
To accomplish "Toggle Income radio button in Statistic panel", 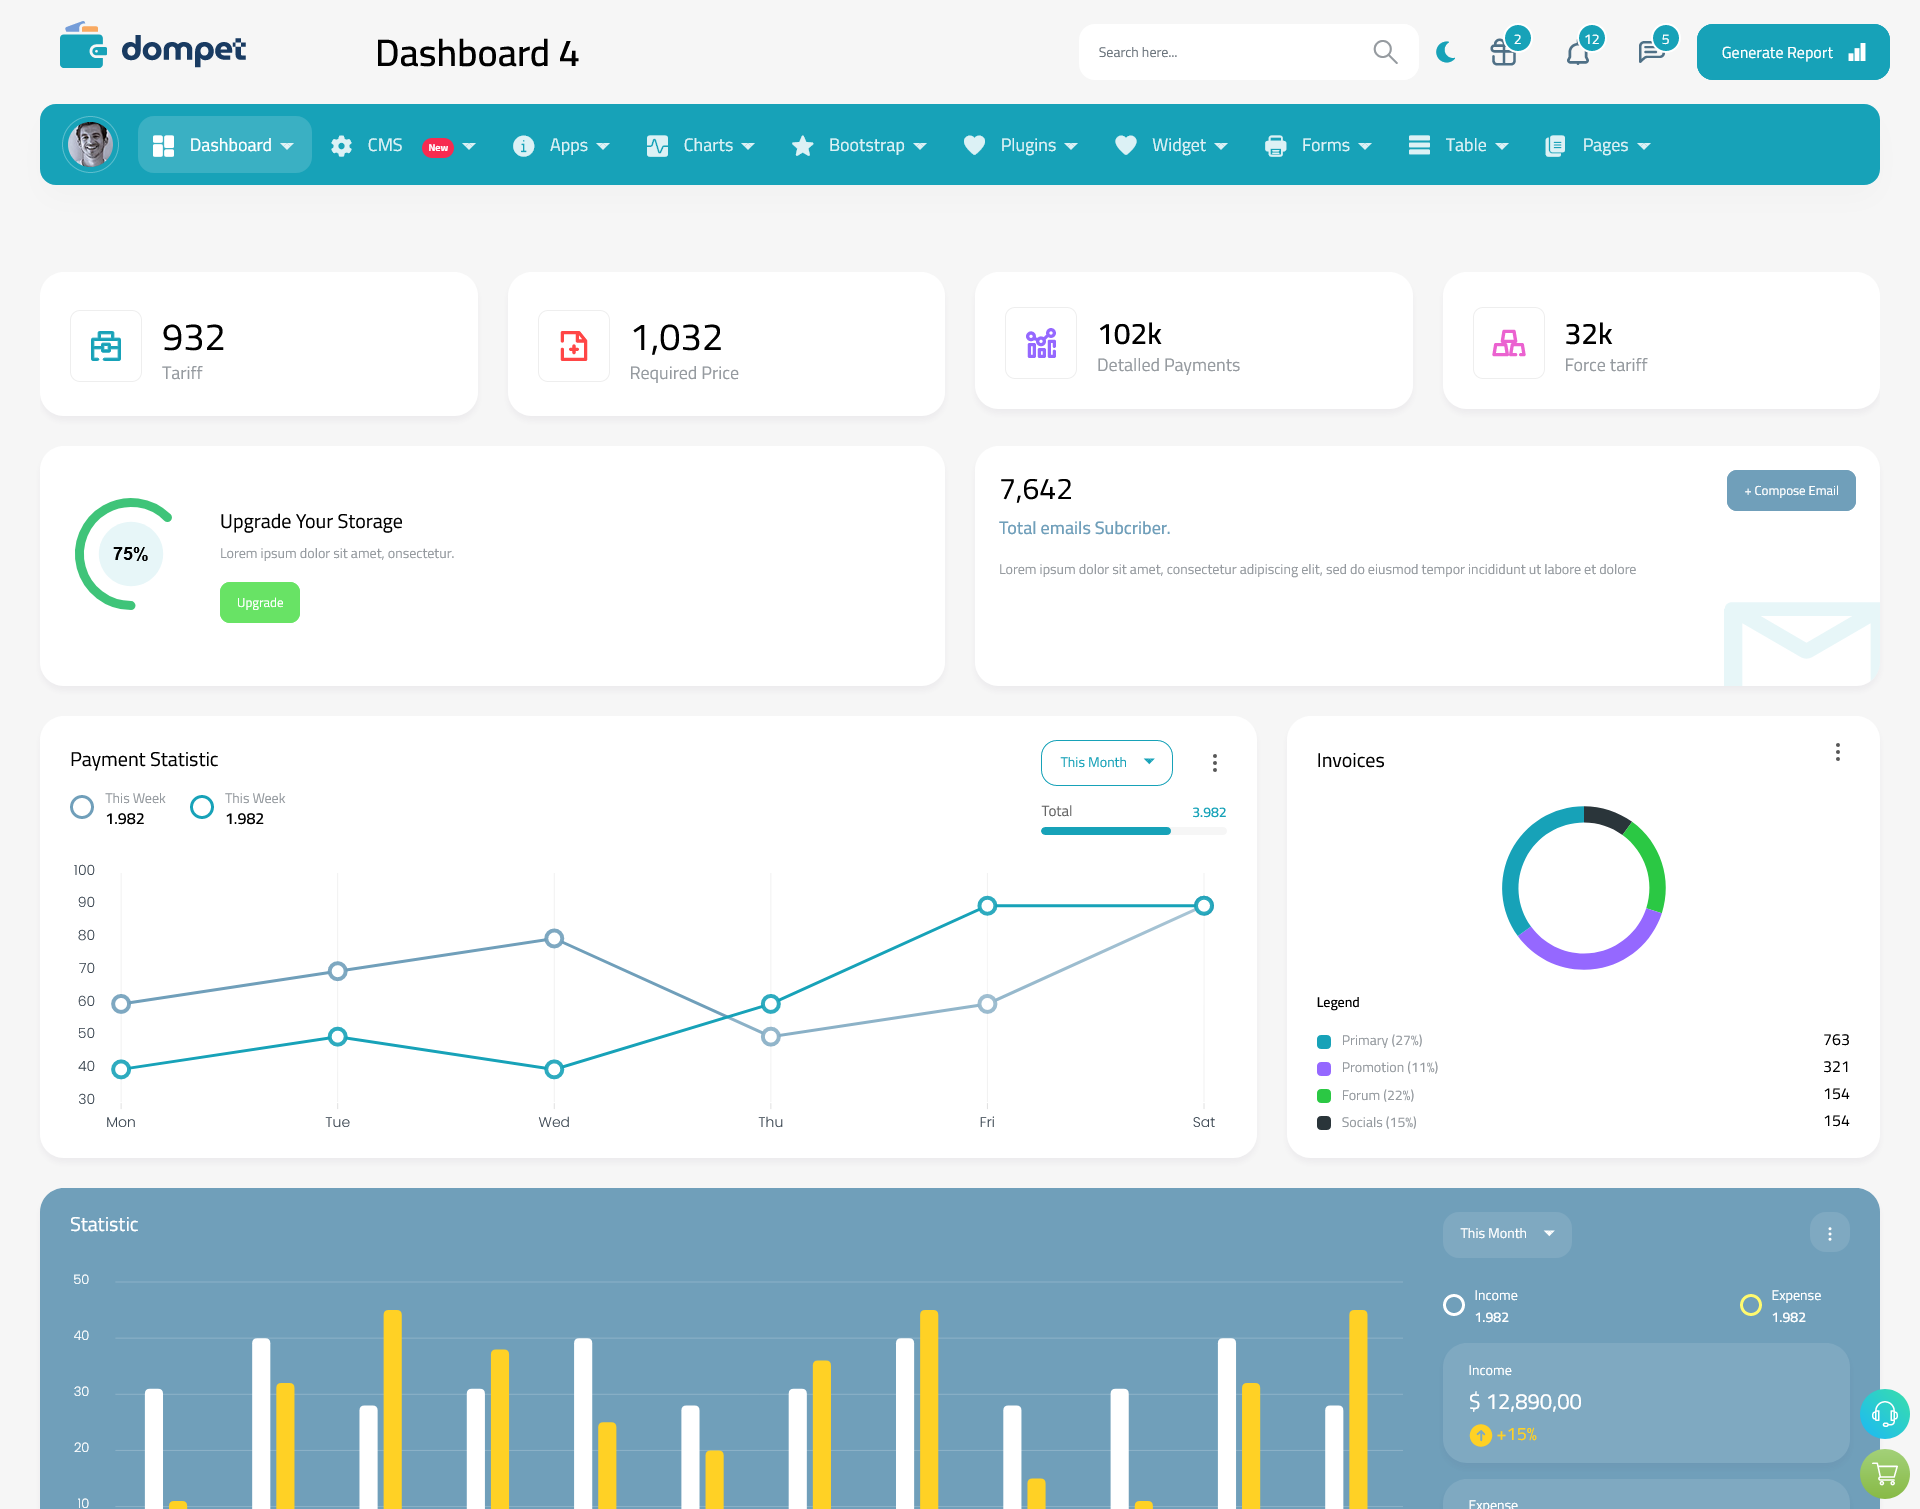I will [x=1451, y=1297].
